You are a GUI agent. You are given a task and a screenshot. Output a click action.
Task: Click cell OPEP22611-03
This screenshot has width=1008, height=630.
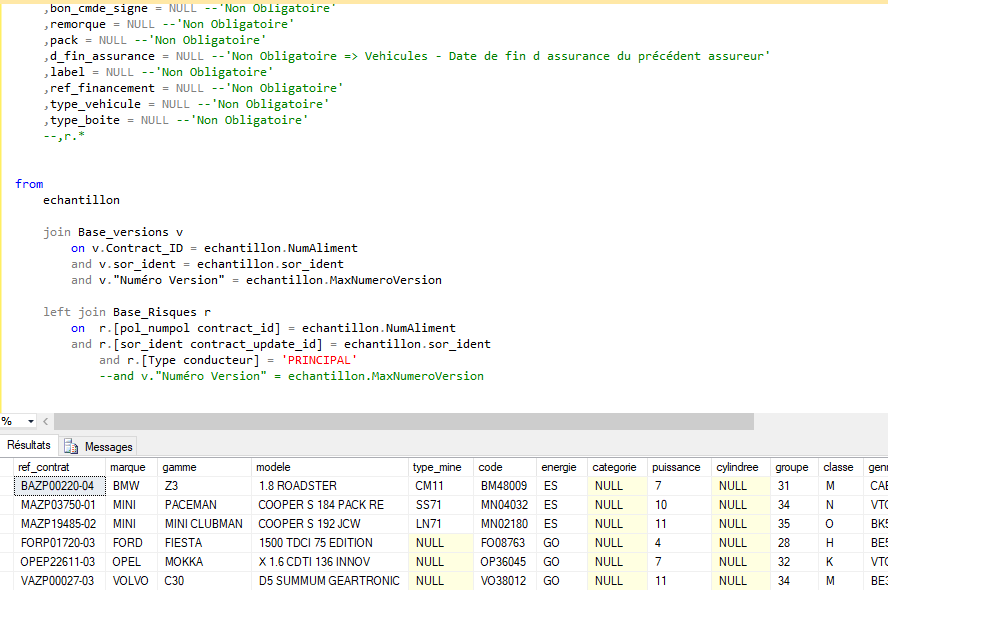tap(59, 562)
